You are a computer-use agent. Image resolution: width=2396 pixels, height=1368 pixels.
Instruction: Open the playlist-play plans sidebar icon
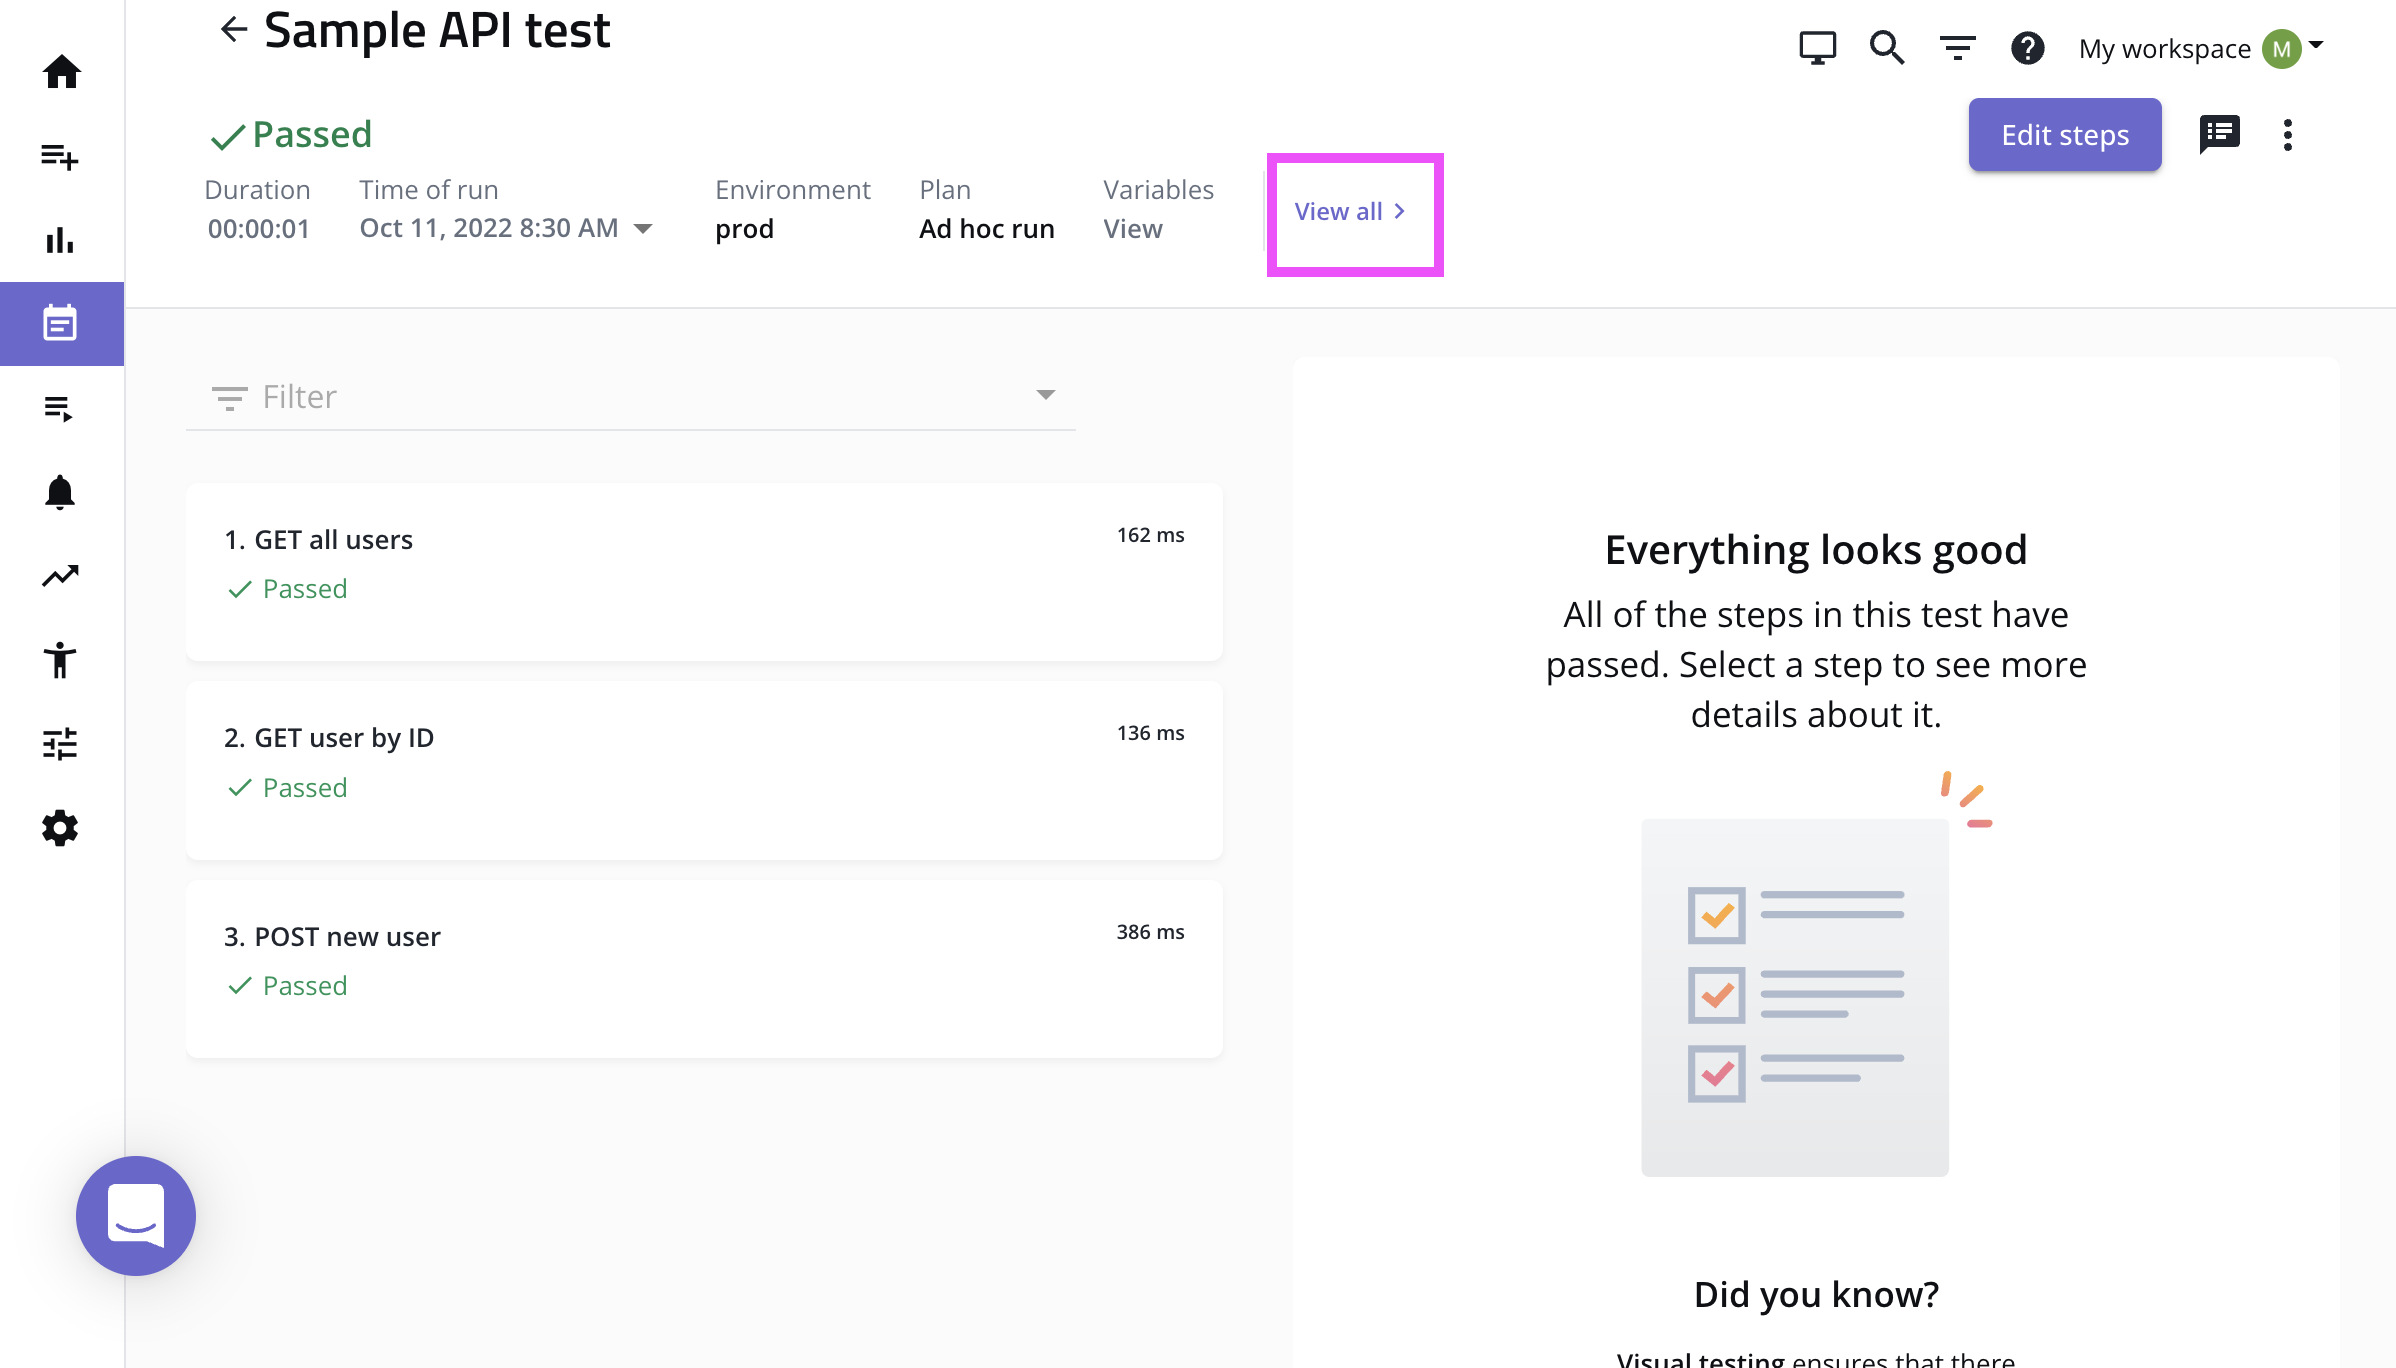(59, 408)
